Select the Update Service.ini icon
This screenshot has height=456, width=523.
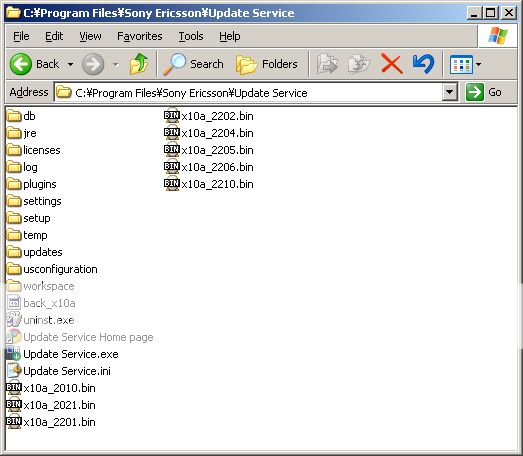[14, 371]
